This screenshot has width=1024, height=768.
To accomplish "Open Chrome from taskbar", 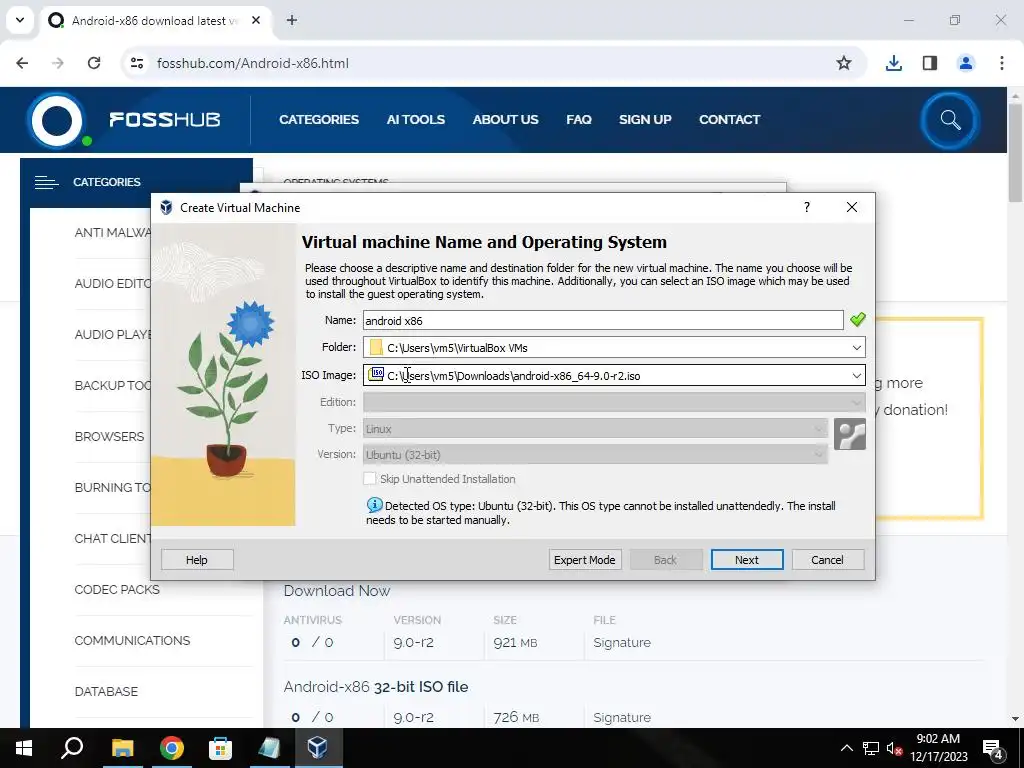I will pos(172,748).
